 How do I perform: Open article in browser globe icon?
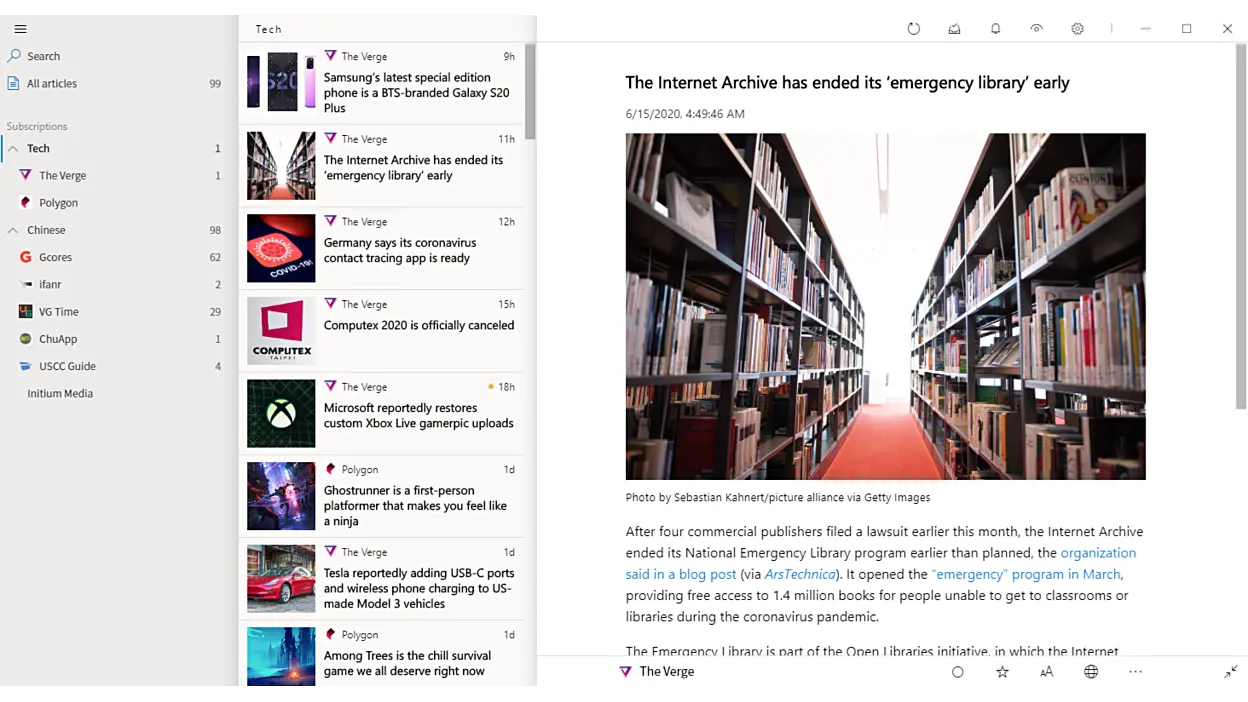click(1091, 672)
